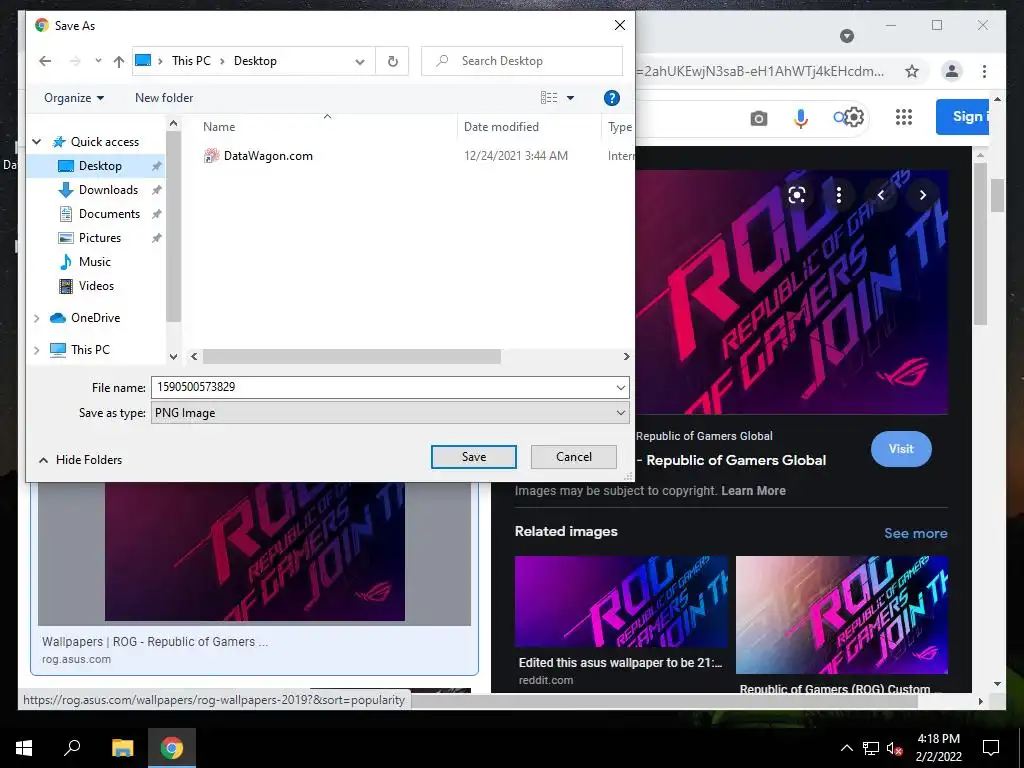Open the network tray icon
This screenshot has width=1024, height=768.
point(871,748)
